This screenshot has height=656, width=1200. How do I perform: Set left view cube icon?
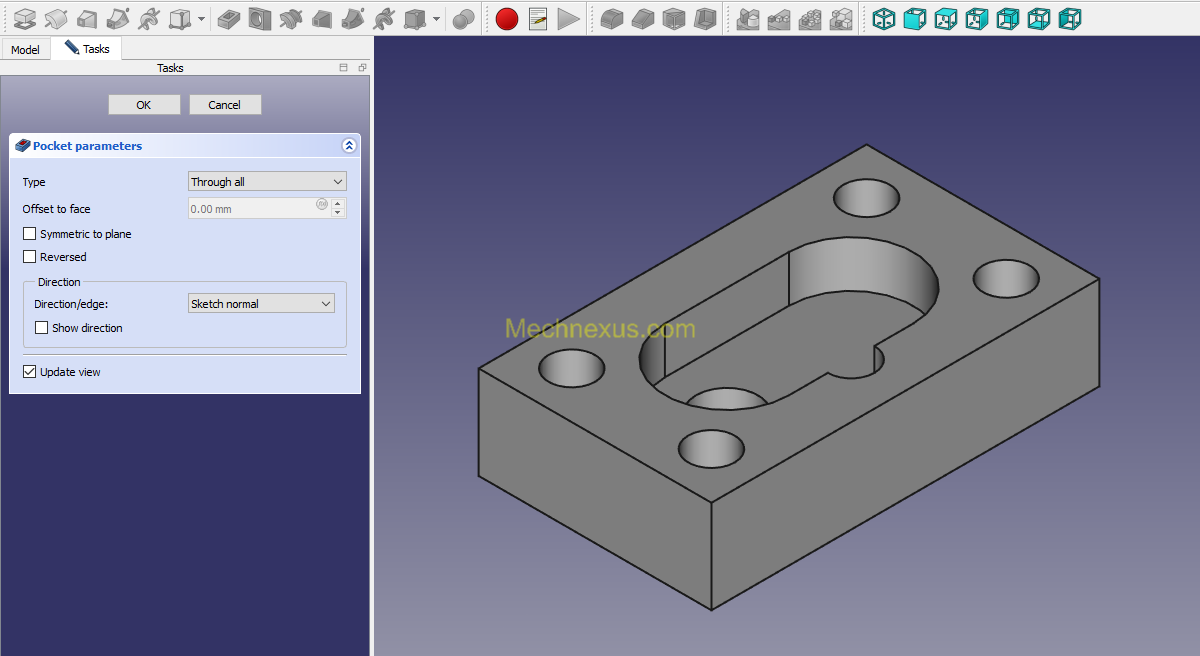tap(1070, 18)
